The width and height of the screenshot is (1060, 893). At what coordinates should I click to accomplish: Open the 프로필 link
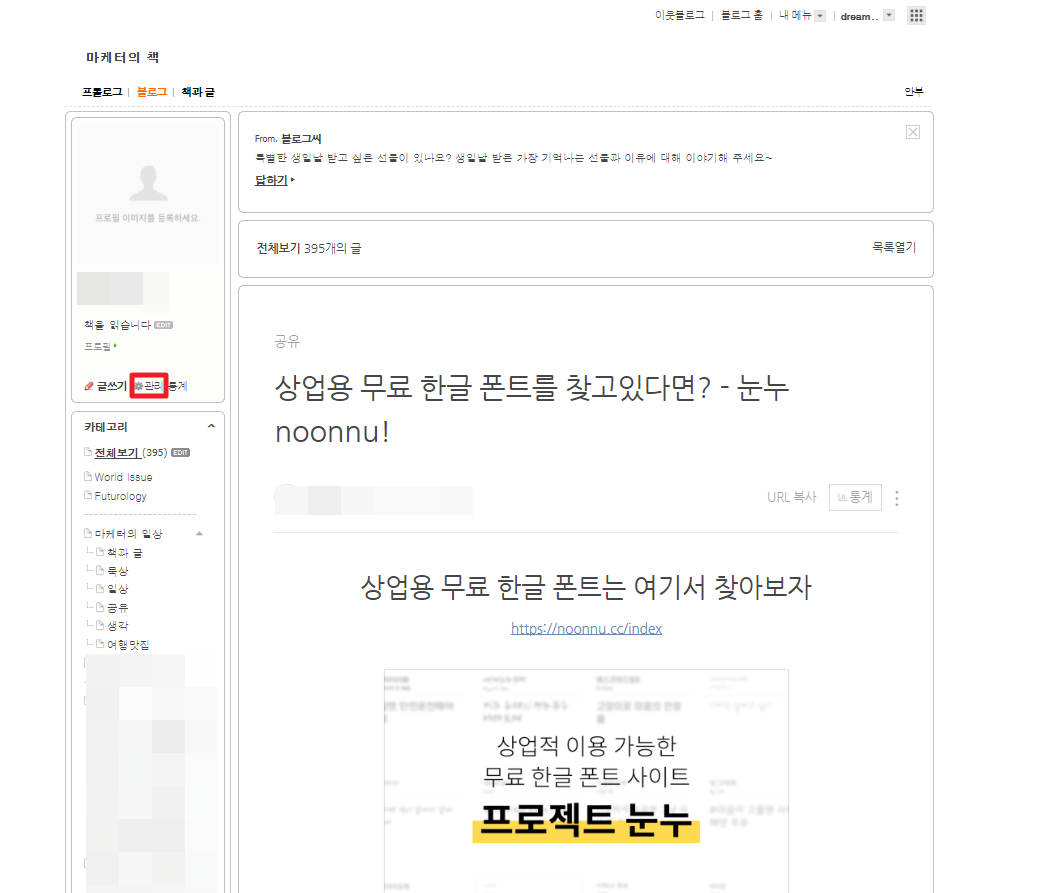(99, 346)
